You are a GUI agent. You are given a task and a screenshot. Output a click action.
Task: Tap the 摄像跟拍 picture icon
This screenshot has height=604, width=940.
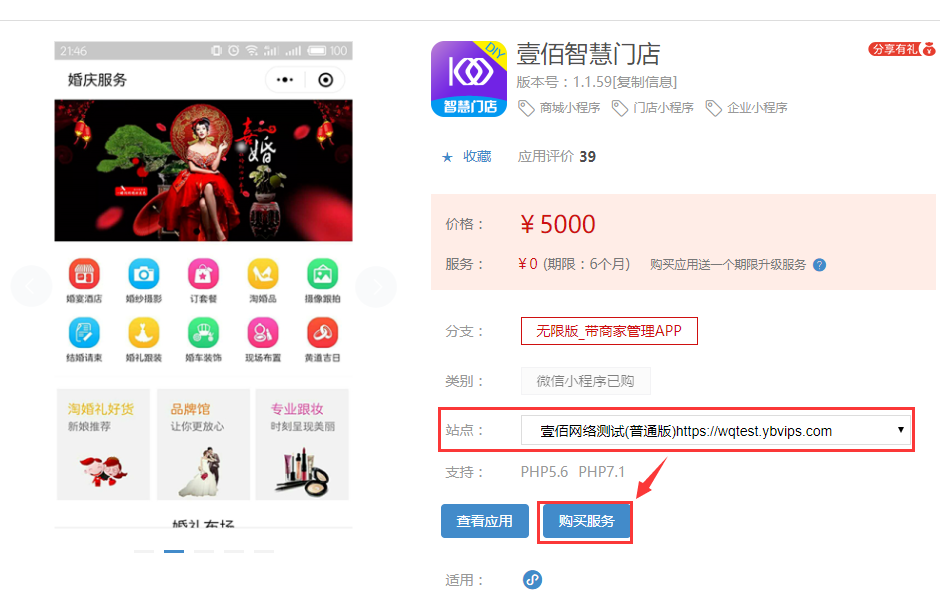pyautogui.click(x=323, y=274)
